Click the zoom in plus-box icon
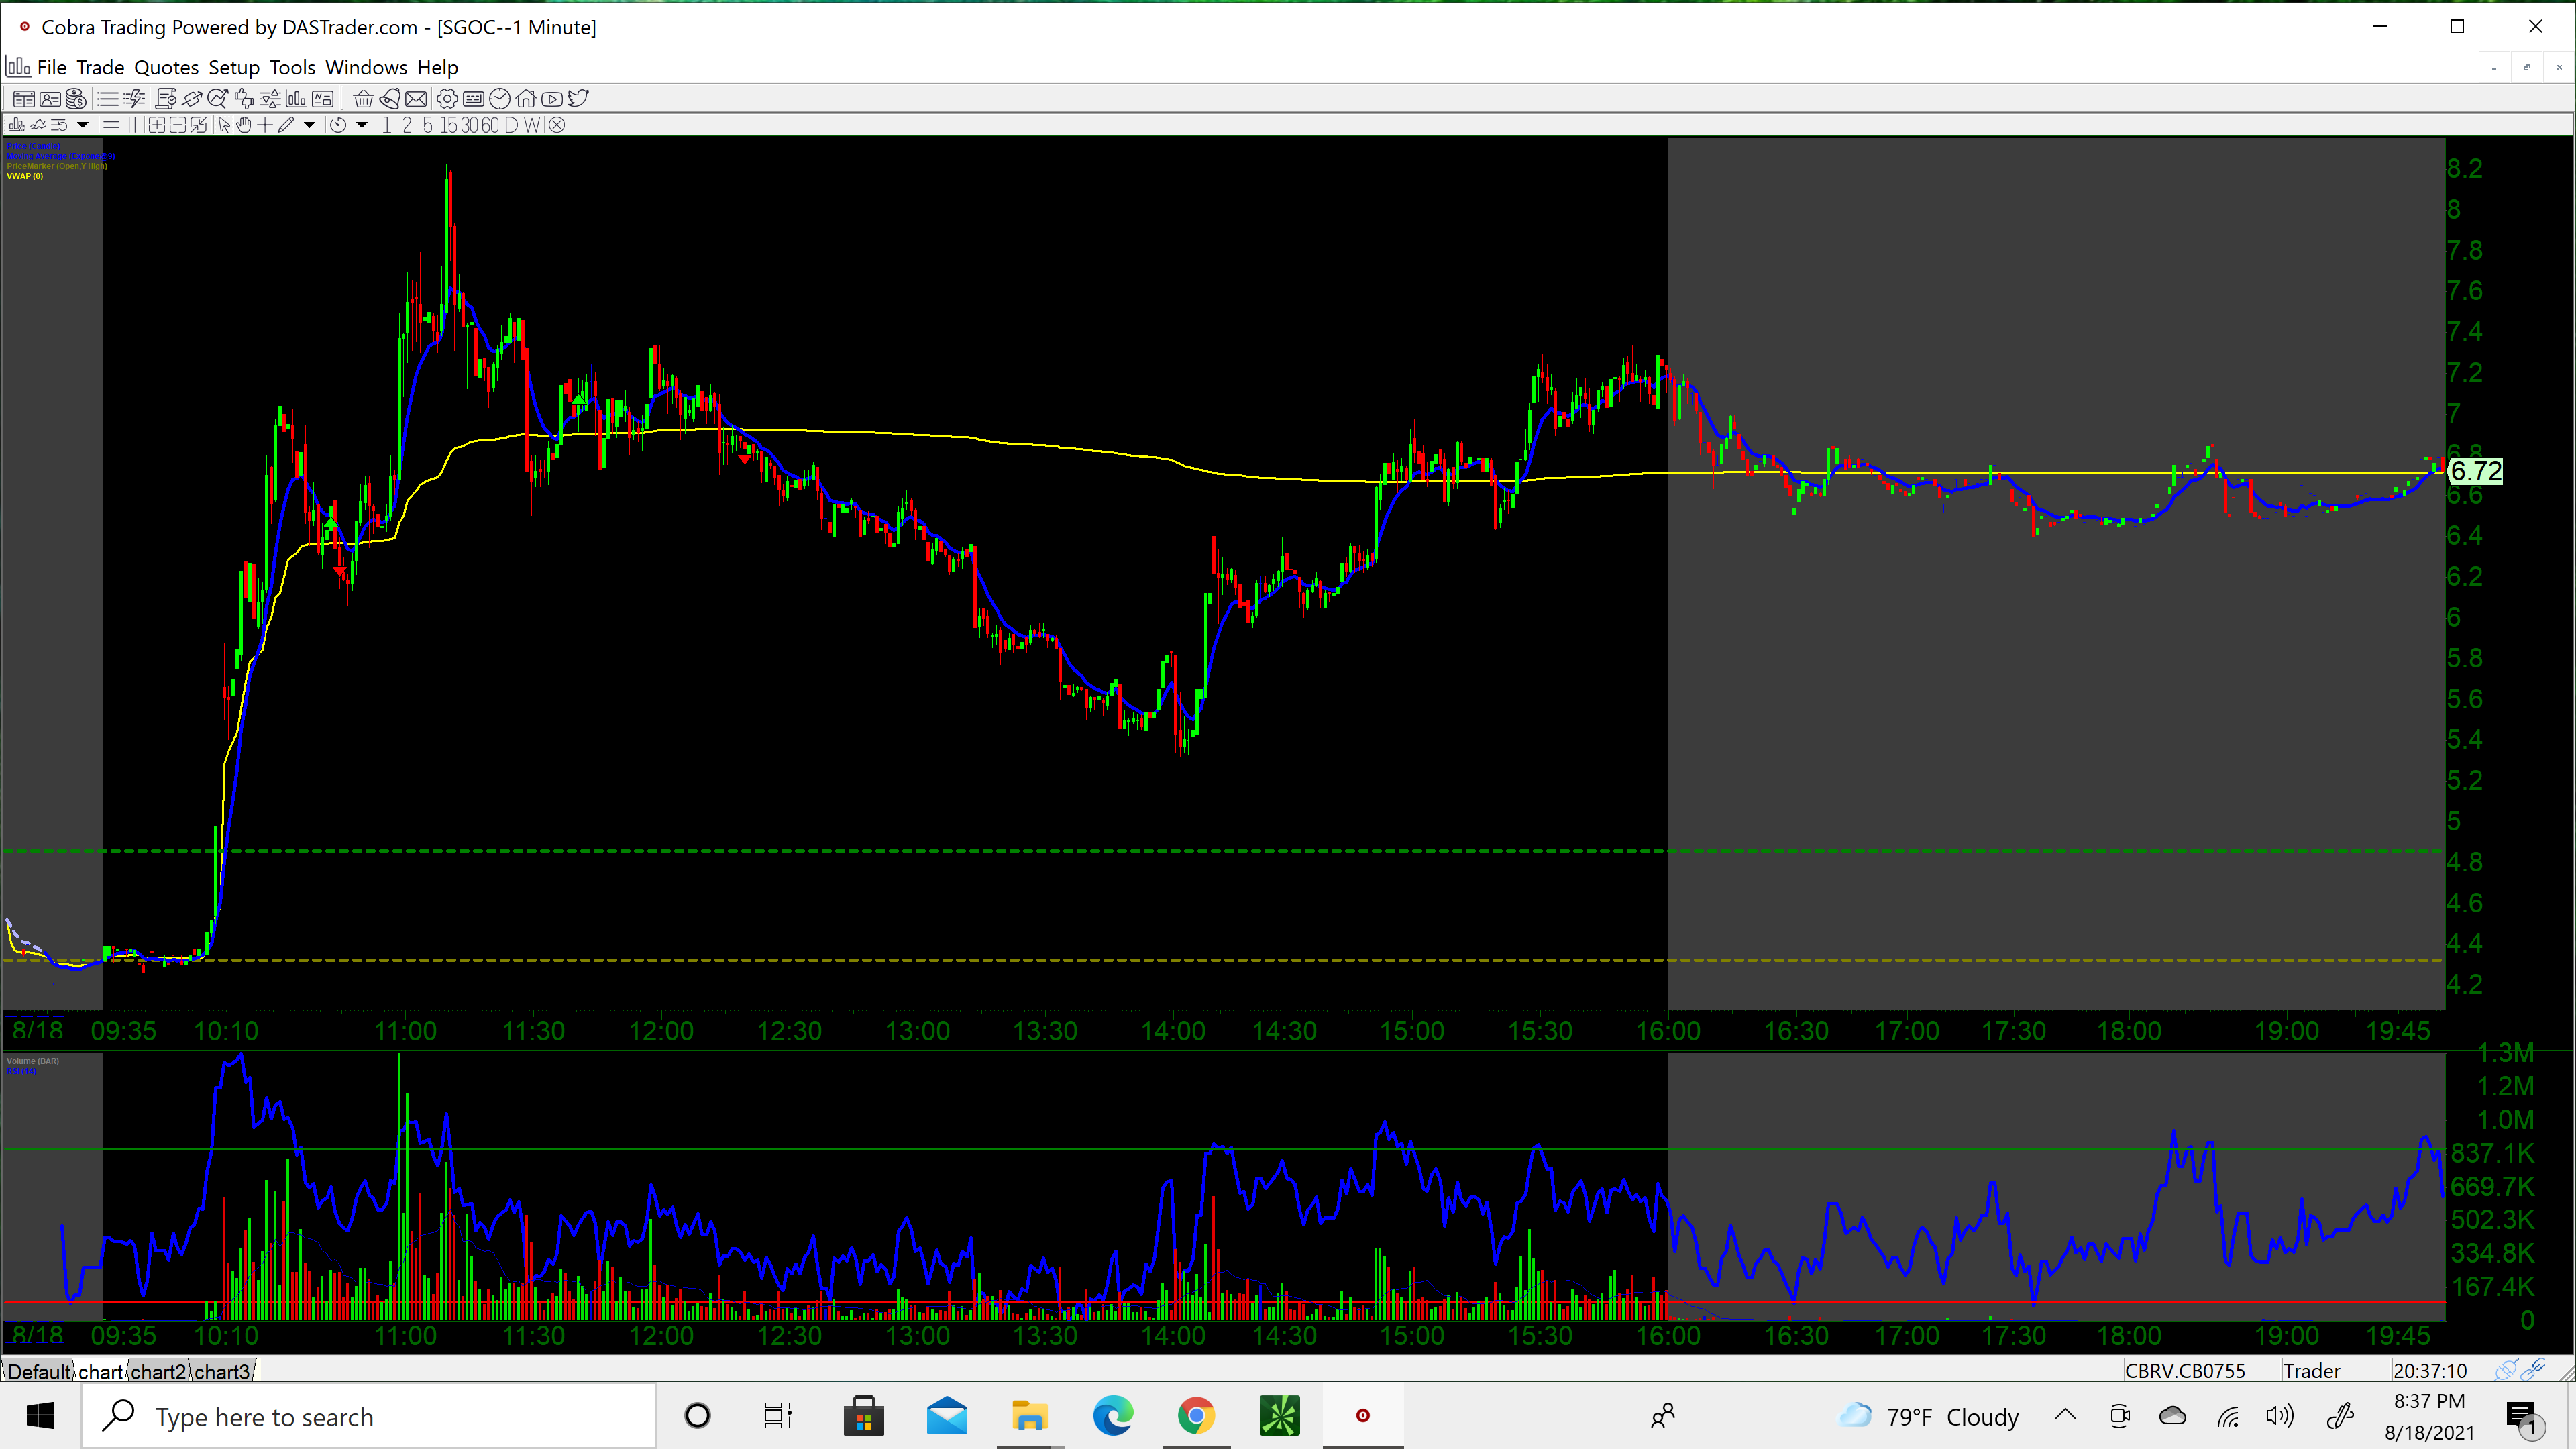Viewport: 2576px width, 1449px height. 157,125
